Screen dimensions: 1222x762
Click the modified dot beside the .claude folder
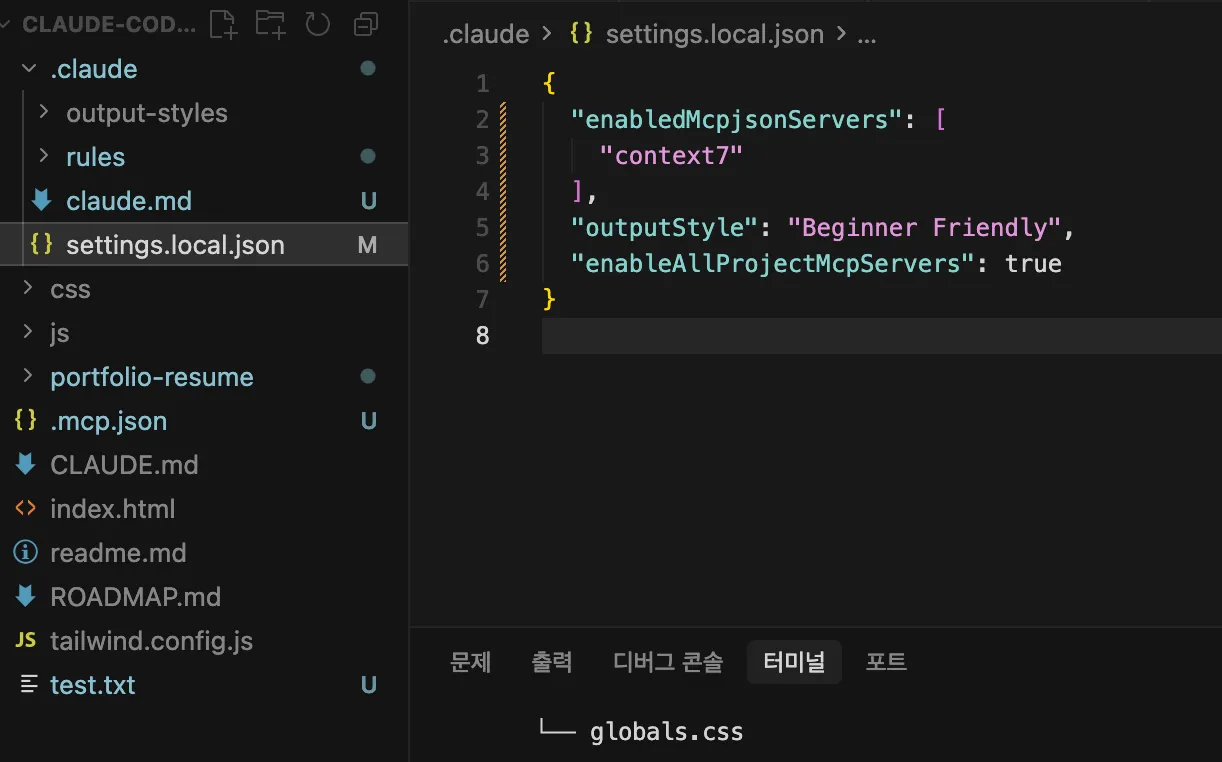pyautogui.click(x=368, y=68)
